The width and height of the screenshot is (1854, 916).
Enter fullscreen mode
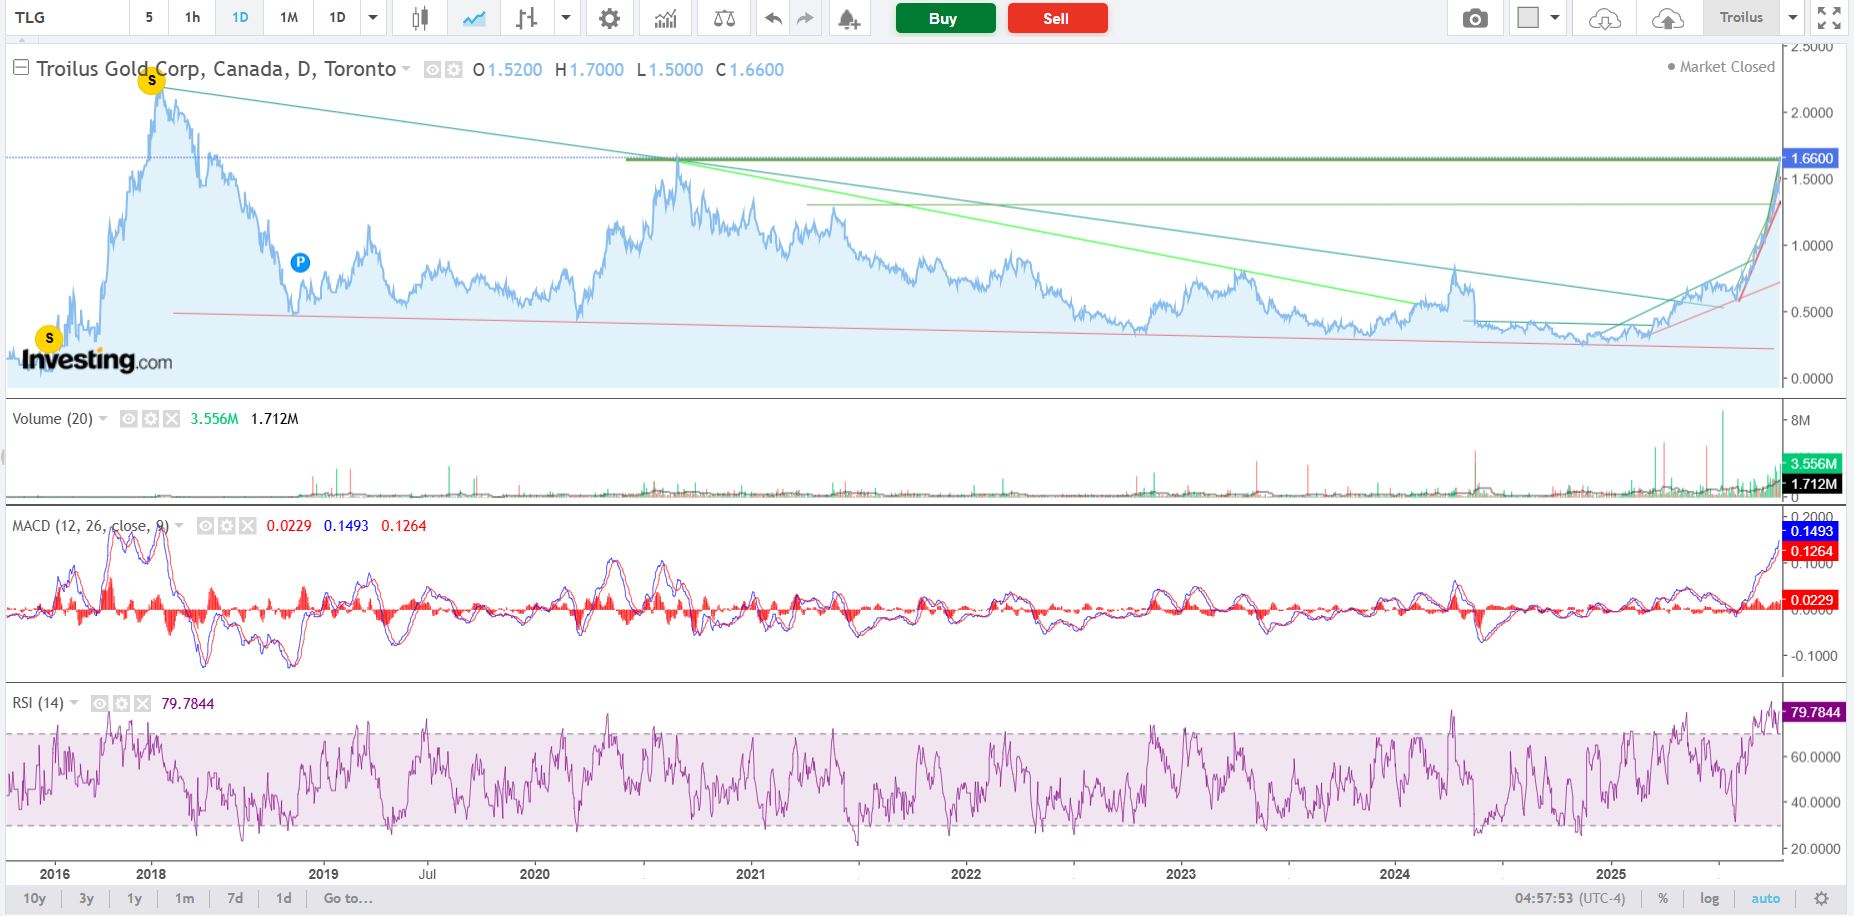coord(1829,18)
